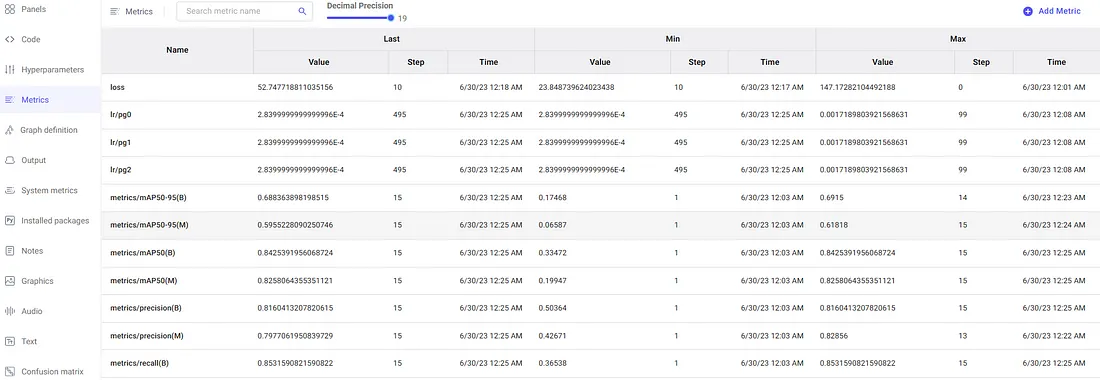The height and width of the screenshot is (380, 1100).
Task: Click the search magnifier icon
Action: (x=302, y=11)
